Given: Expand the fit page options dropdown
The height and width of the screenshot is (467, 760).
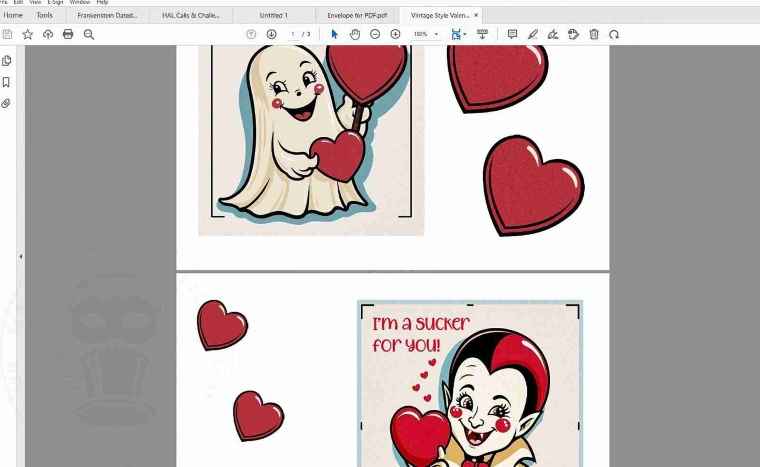Looking at the screenshot, I should (x=464, y=34).
